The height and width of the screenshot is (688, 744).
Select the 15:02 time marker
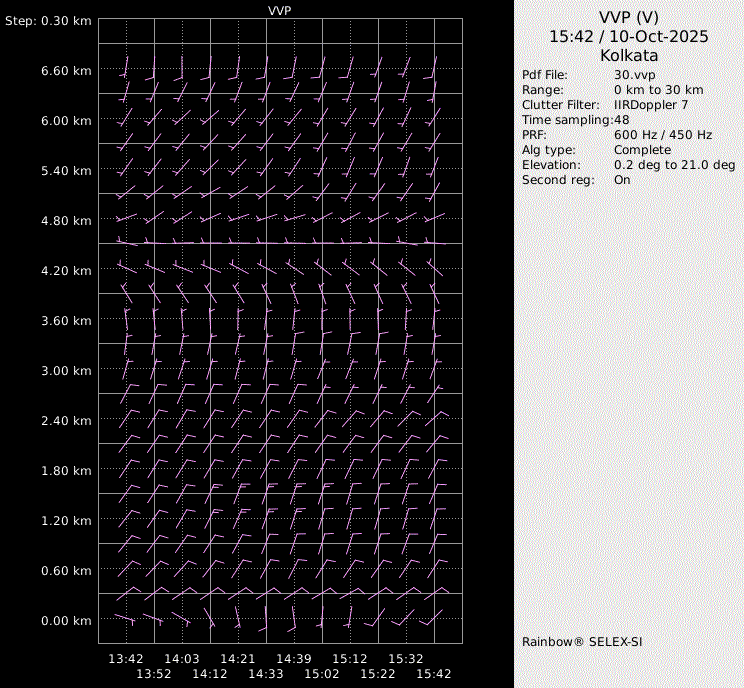pyautogui.click(x=322, y=674)
